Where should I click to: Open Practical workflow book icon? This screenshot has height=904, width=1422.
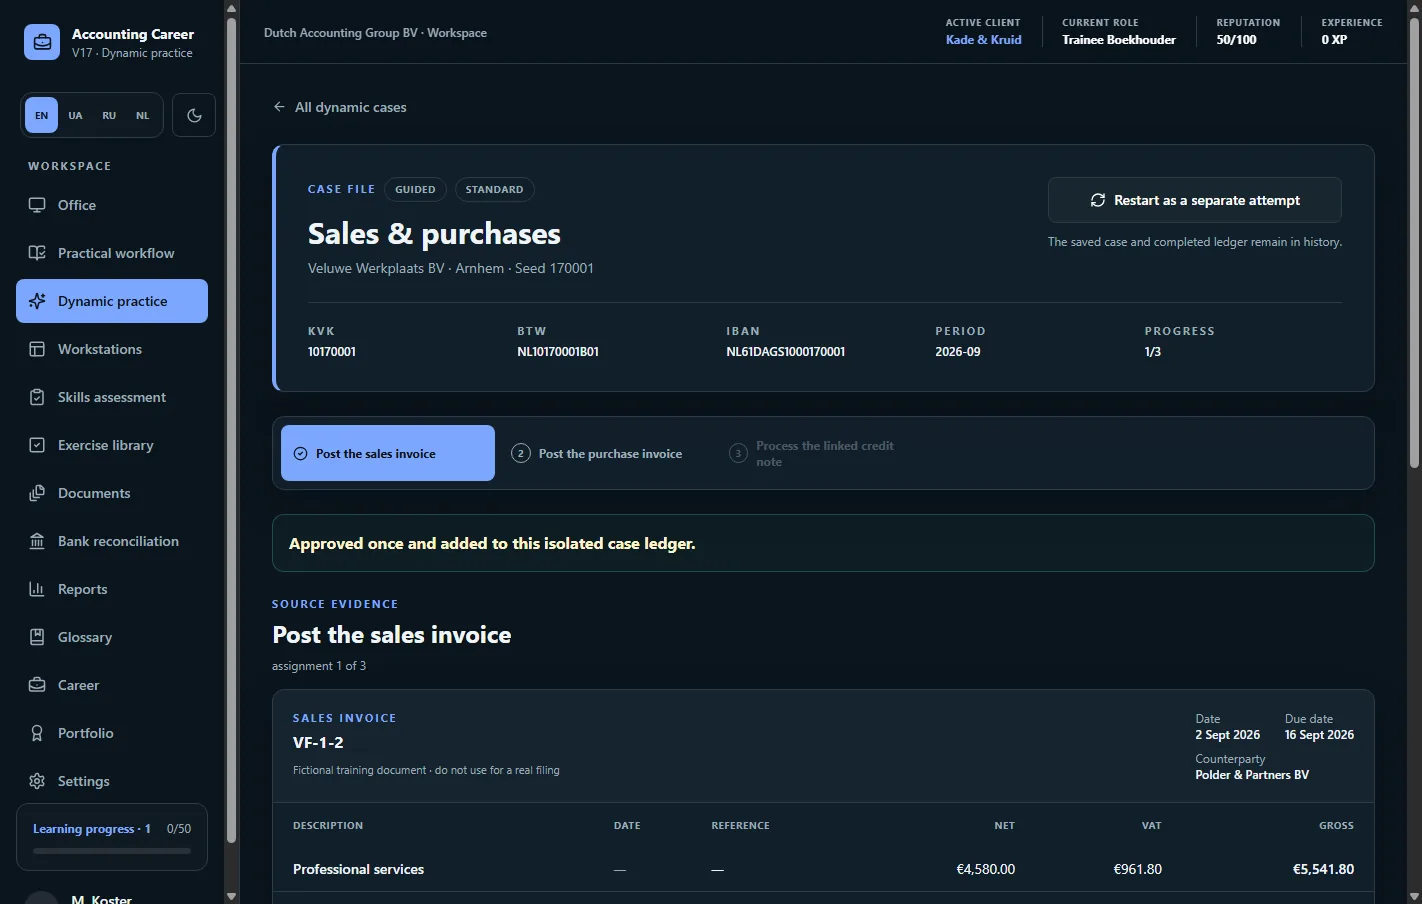pyautogui.click(x=37, y=253)
